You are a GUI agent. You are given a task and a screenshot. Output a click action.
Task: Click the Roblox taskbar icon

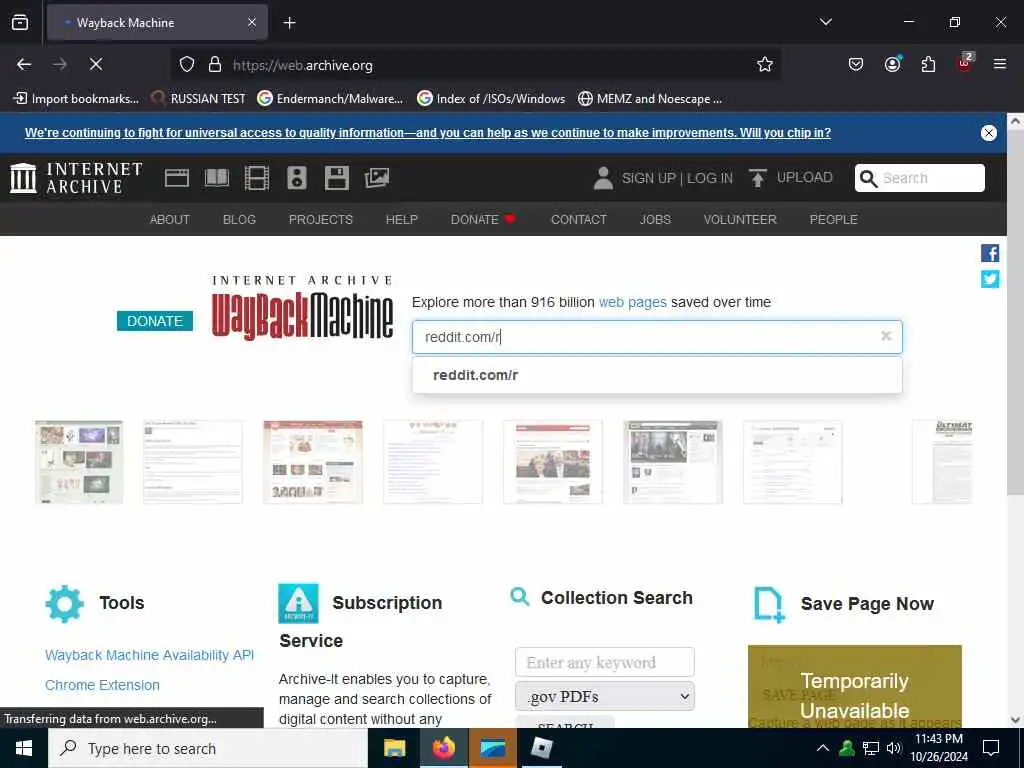point(541,748)
